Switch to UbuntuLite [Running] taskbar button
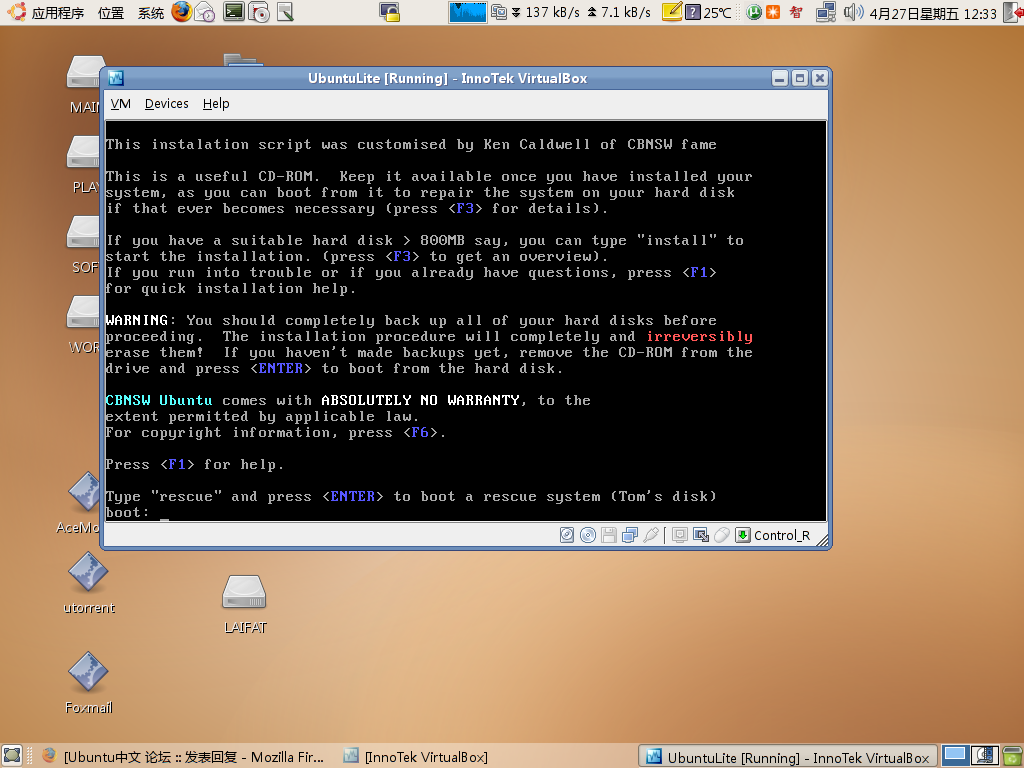 (x=788, y=757)
